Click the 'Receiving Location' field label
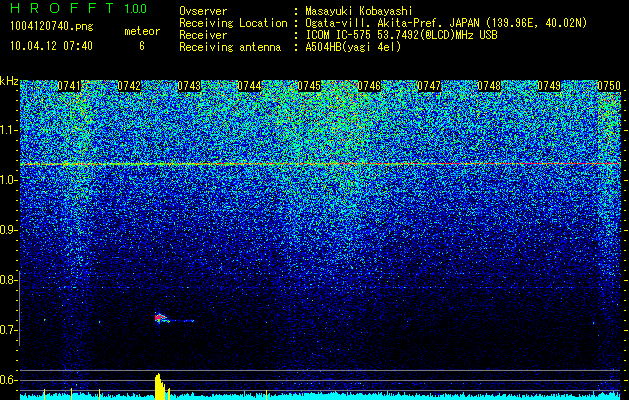Screen dimensions: 629x400 [233, 23]
